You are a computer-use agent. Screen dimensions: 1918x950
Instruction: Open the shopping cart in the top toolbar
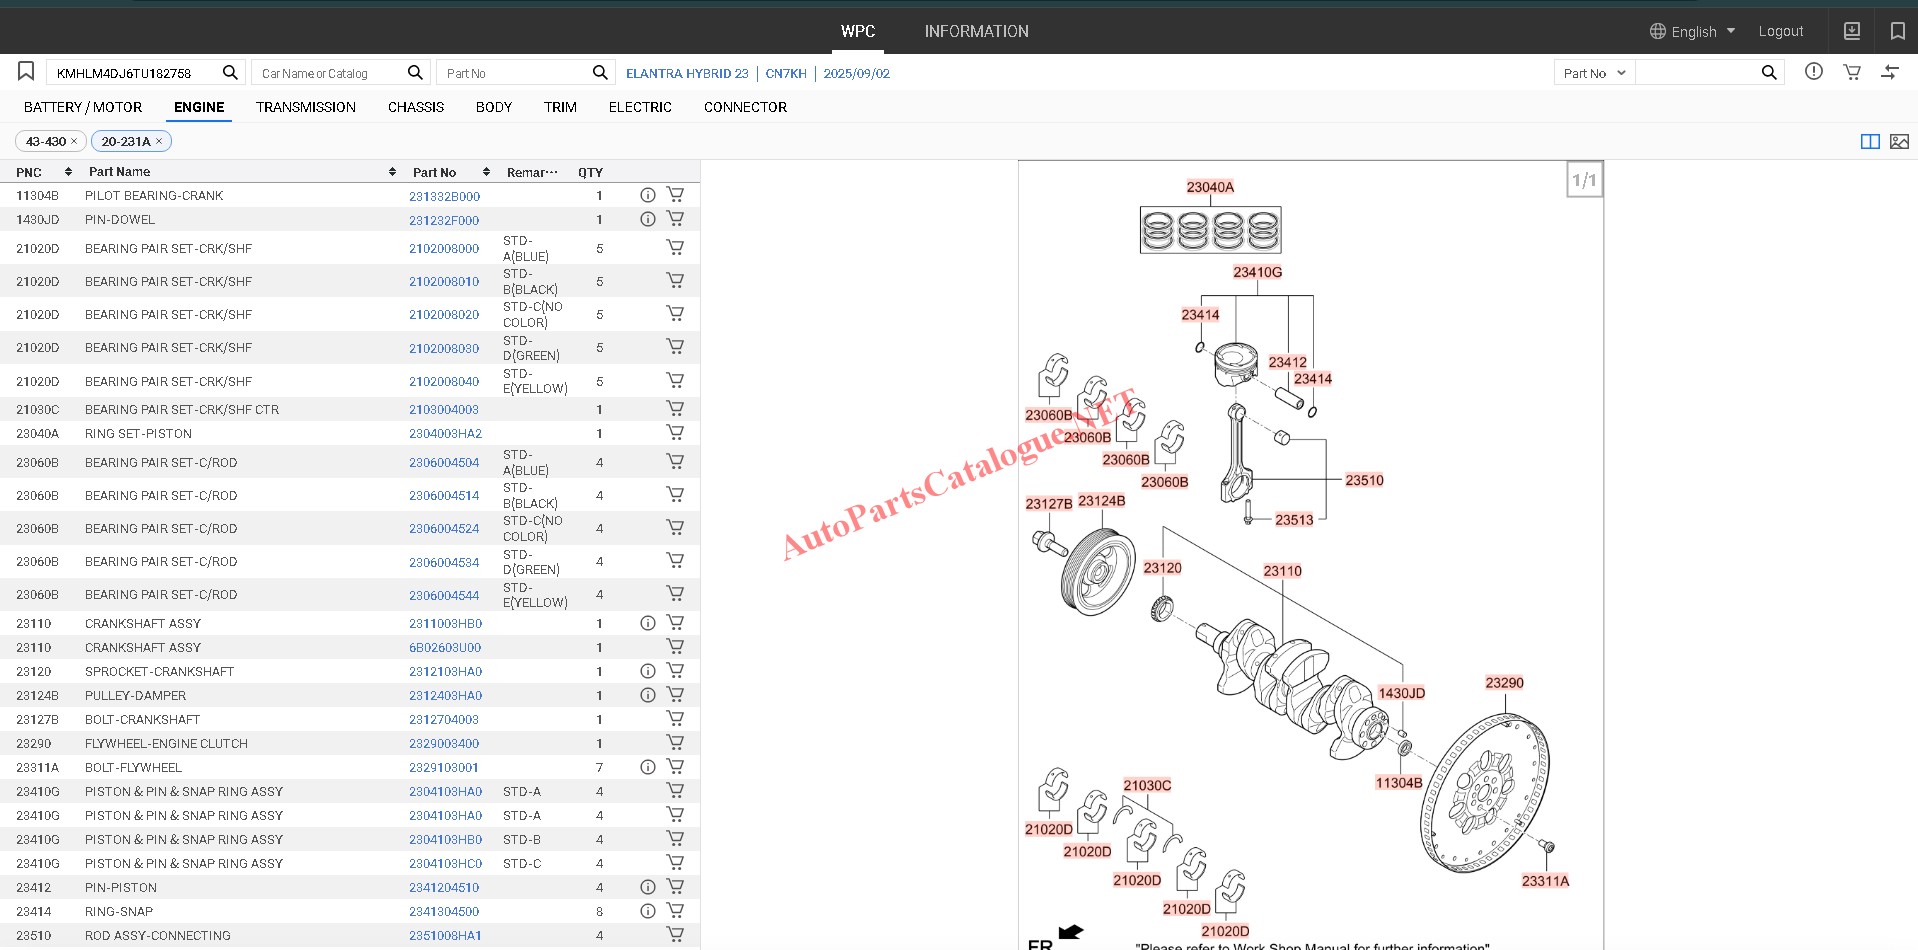(1852, 72)
